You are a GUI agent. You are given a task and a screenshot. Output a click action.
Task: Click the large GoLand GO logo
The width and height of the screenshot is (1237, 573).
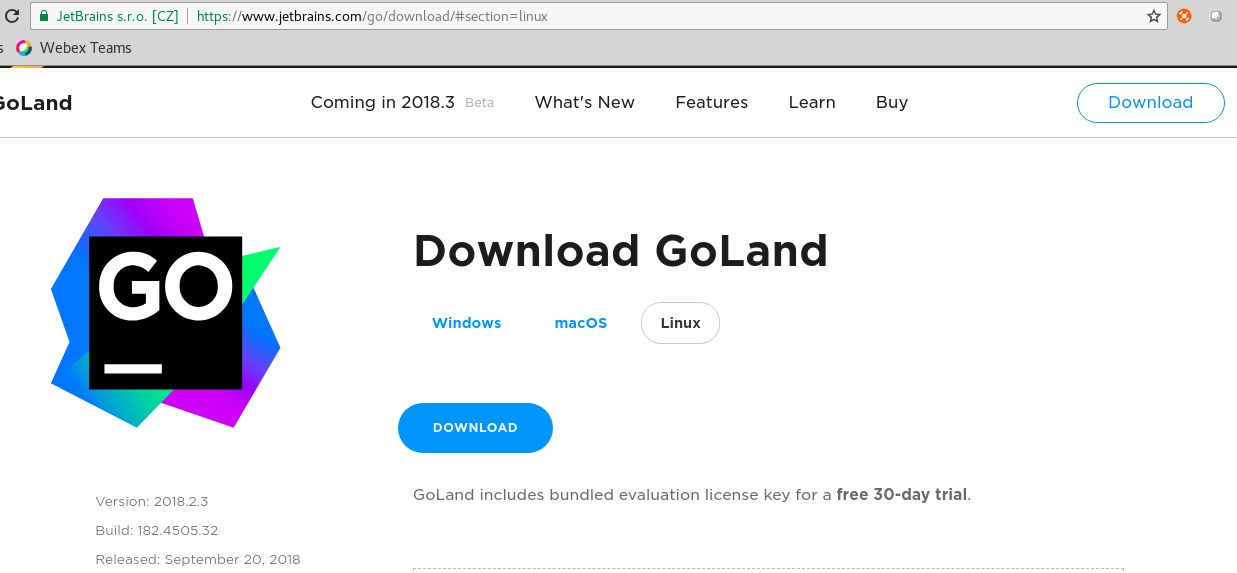[166, 312]
